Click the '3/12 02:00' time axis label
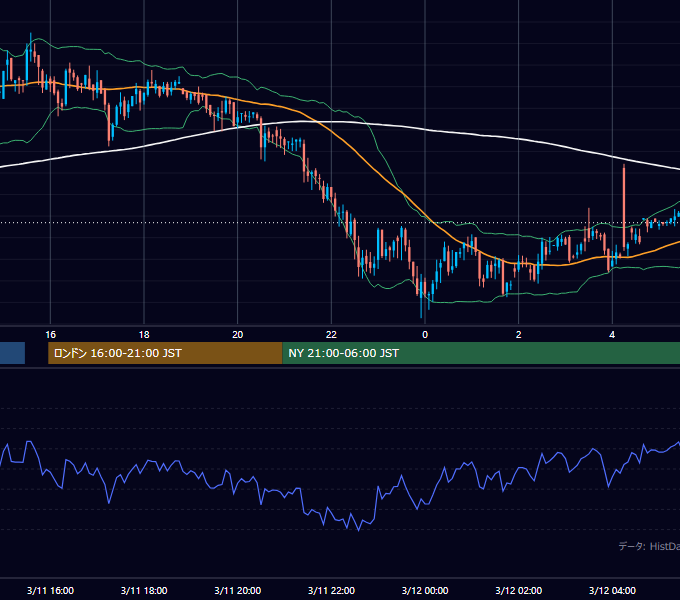 pos(519,590)
